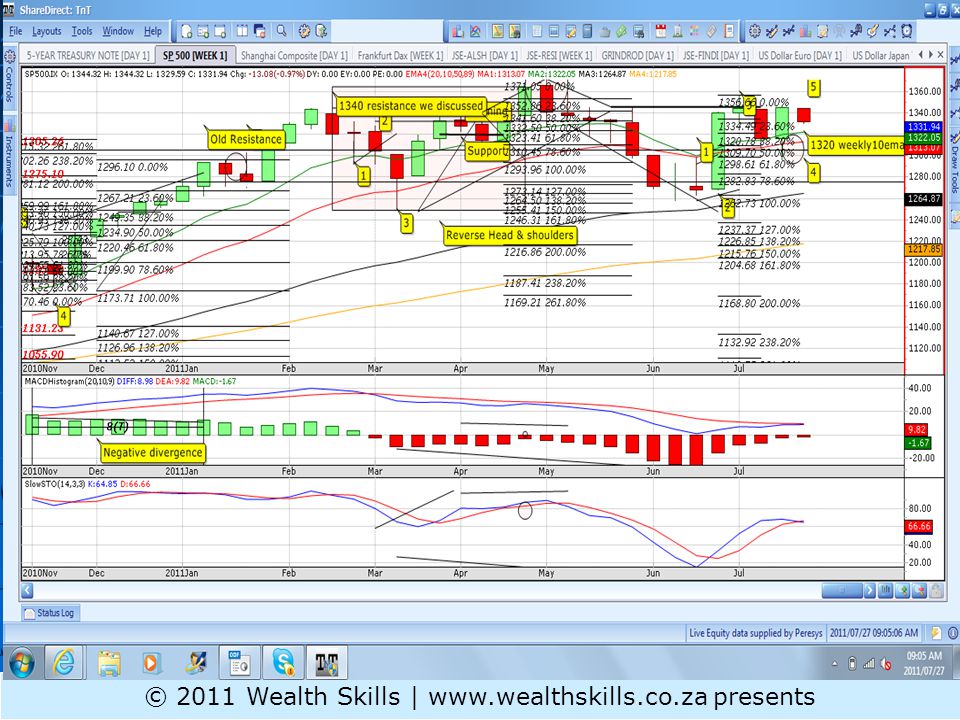Click the magnifier search icon in toolbar
The height and width of the screenshot is (720, 960).
point(281,31)
